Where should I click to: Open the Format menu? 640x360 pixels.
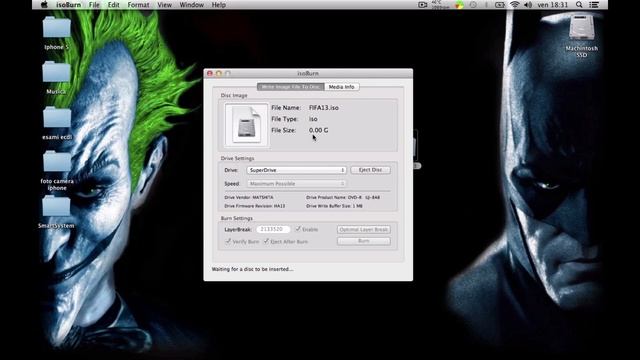(x=138, y=5)
